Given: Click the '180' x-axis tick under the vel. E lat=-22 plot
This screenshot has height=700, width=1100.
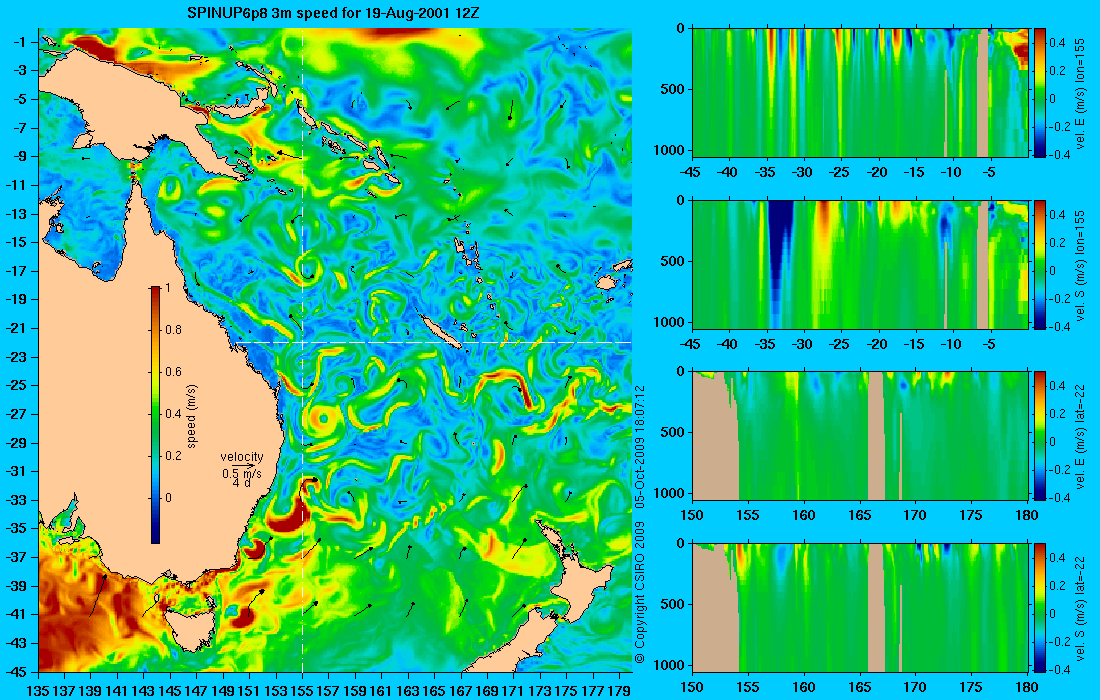Looking at the screenshot, I should point(1027,516).
